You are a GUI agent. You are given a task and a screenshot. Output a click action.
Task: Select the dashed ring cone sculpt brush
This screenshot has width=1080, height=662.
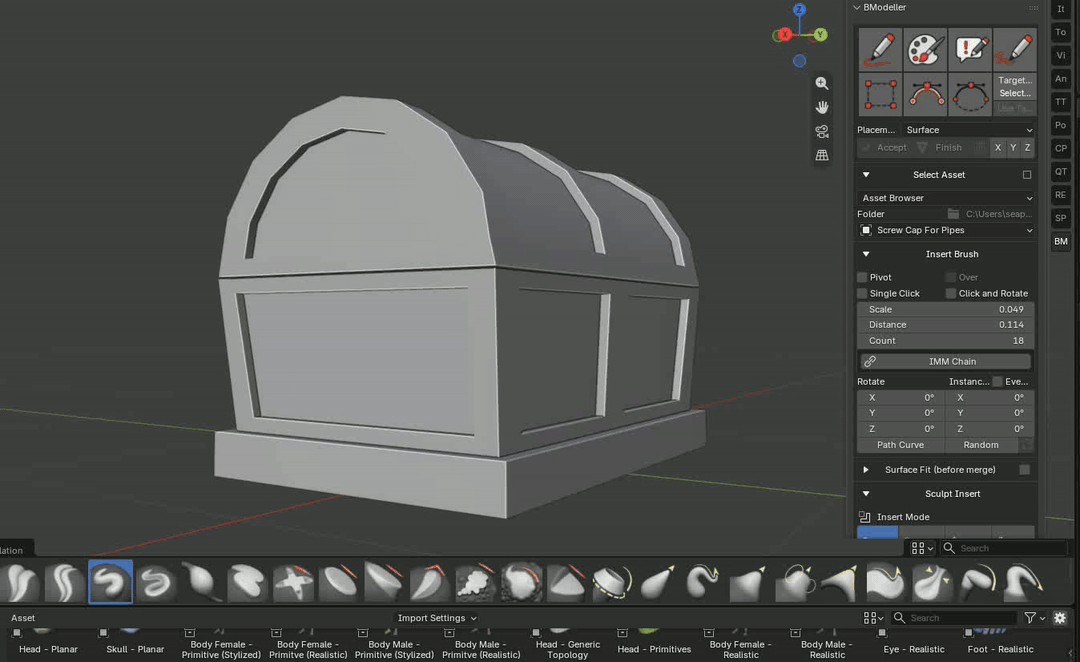tap(612, 581)
